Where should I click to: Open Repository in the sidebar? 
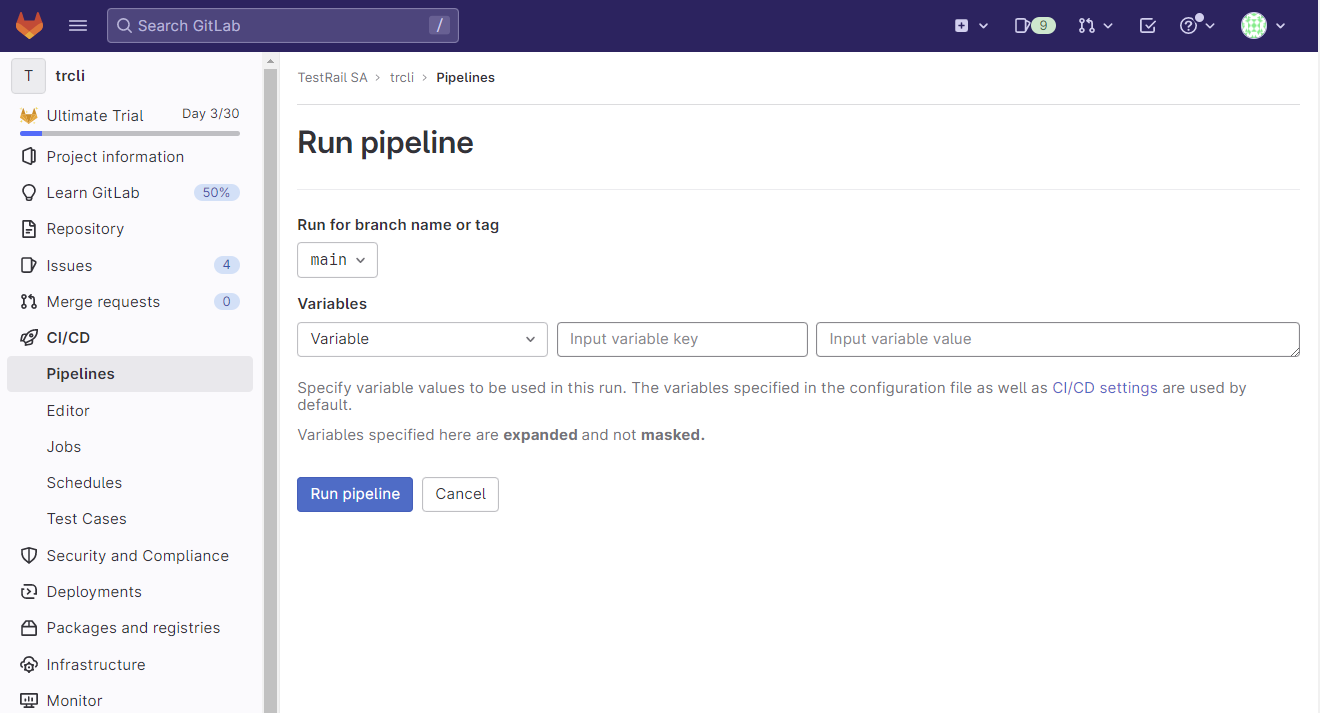tap(85, 229)
